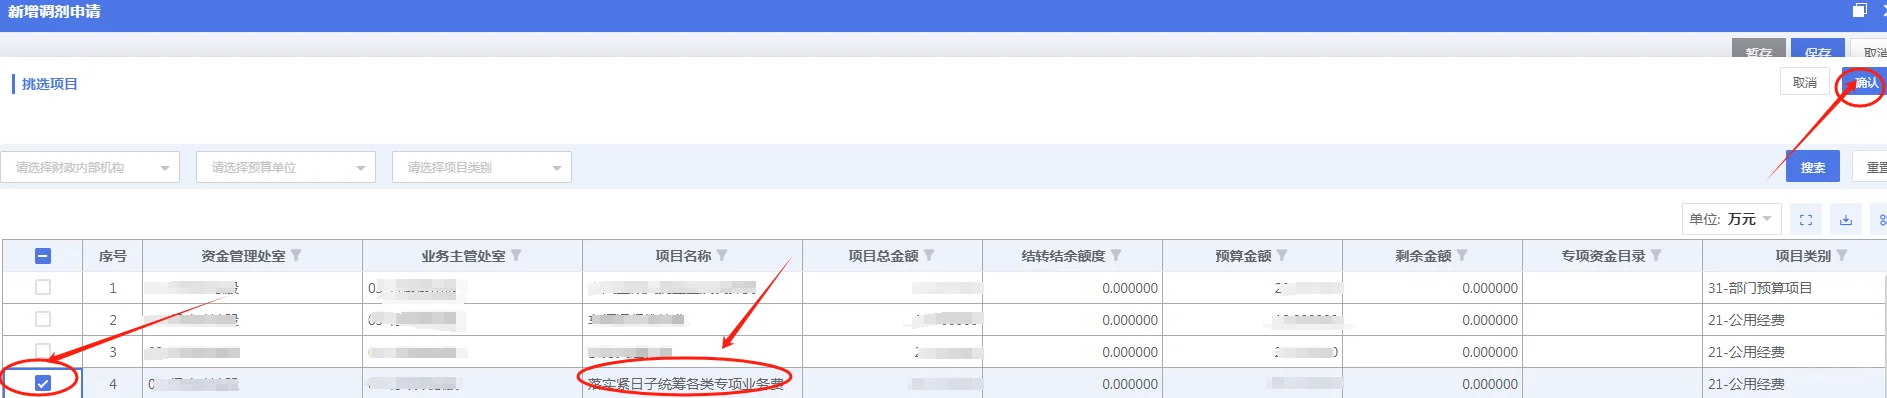Check the checkbox for row 3
1887x398 pixels.
pyautogui.click(x=43, y=351)
